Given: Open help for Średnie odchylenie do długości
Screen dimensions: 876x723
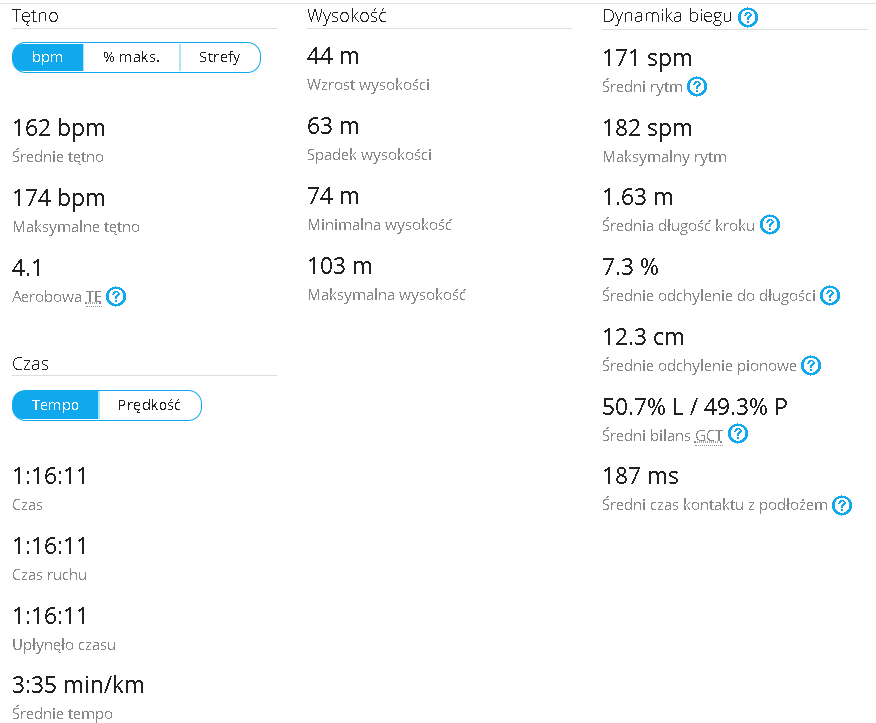Looking at the screenshot, I should coord(830,295).
